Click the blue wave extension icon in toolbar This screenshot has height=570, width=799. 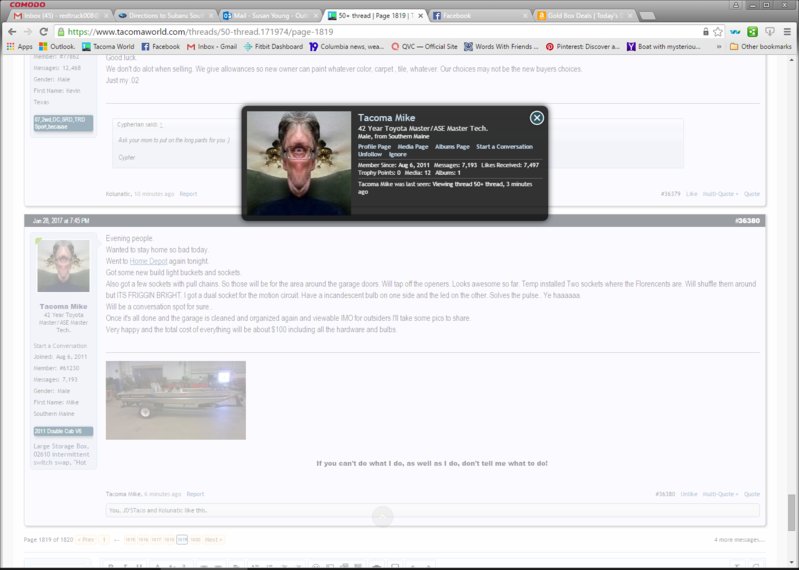pyautogui.click(x=735, y=32)
